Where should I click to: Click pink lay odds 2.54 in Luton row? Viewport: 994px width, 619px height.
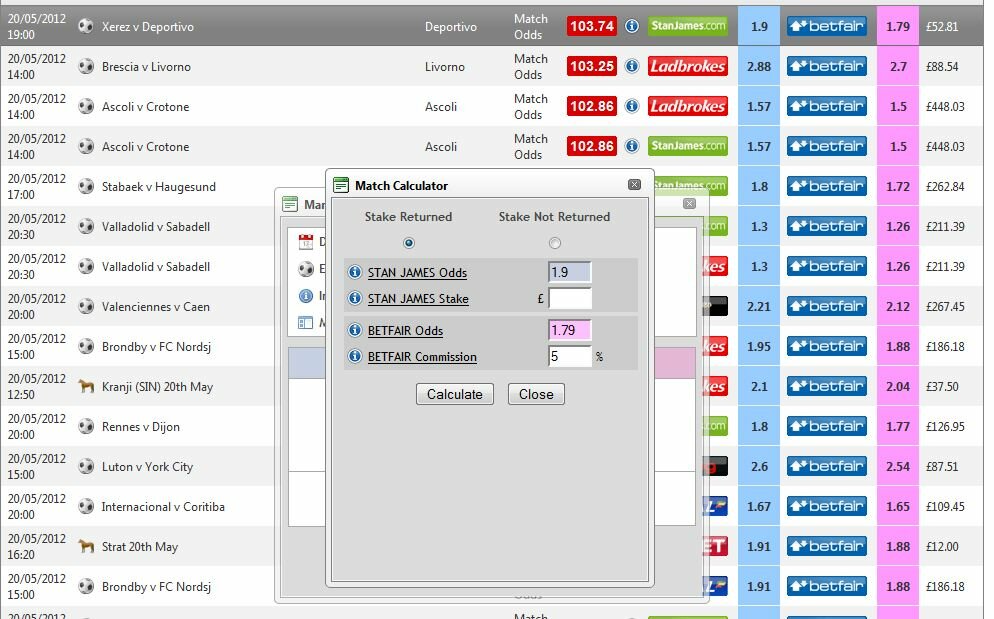[898, 466]
